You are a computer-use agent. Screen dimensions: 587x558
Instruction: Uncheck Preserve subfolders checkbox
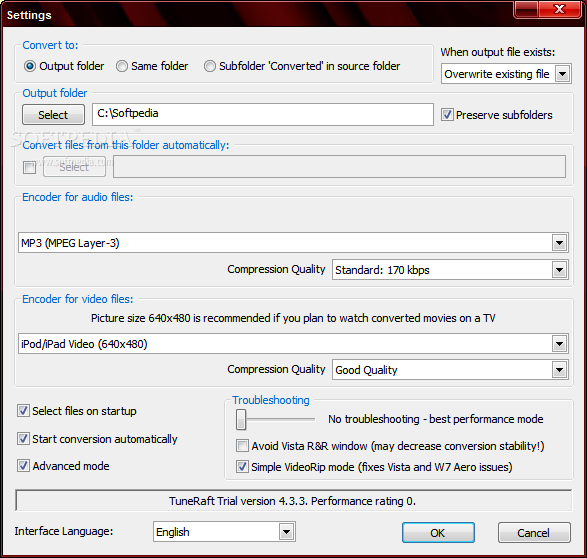pos(447,115)
